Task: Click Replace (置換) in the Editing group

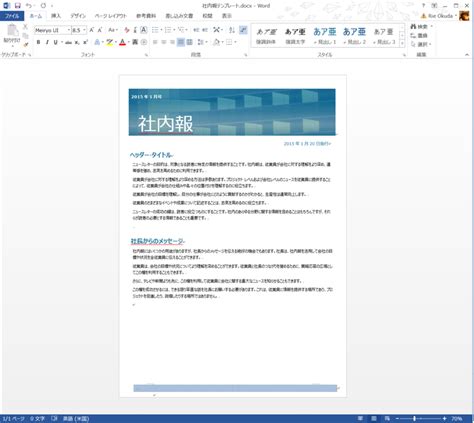Action: (x=419, y=35)
